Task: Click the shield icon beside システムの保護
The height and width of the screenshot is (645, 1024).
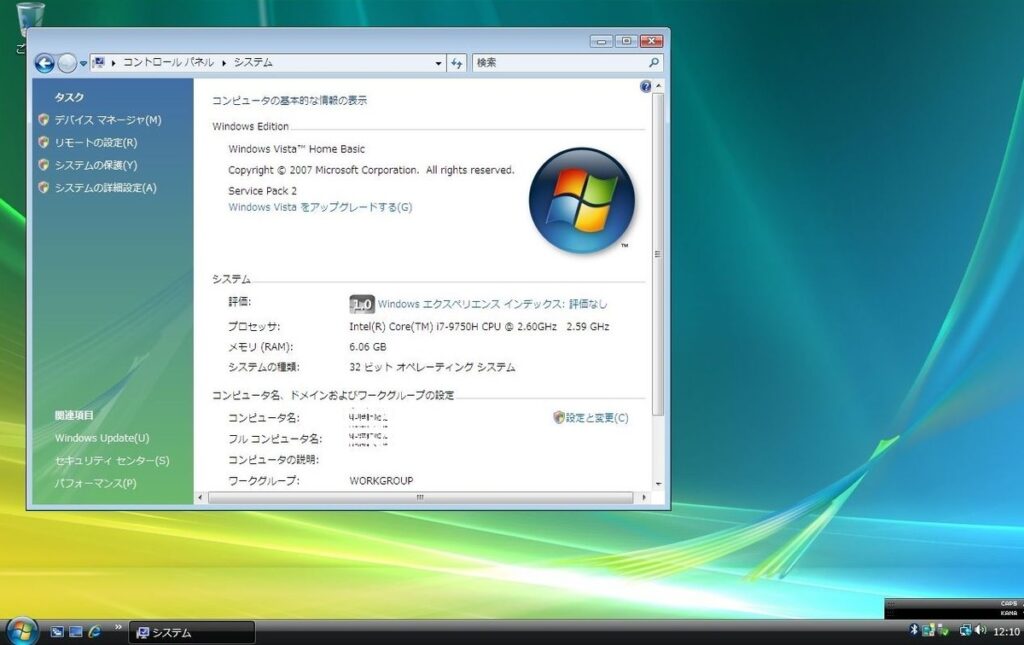Action: tap(44, 165)
